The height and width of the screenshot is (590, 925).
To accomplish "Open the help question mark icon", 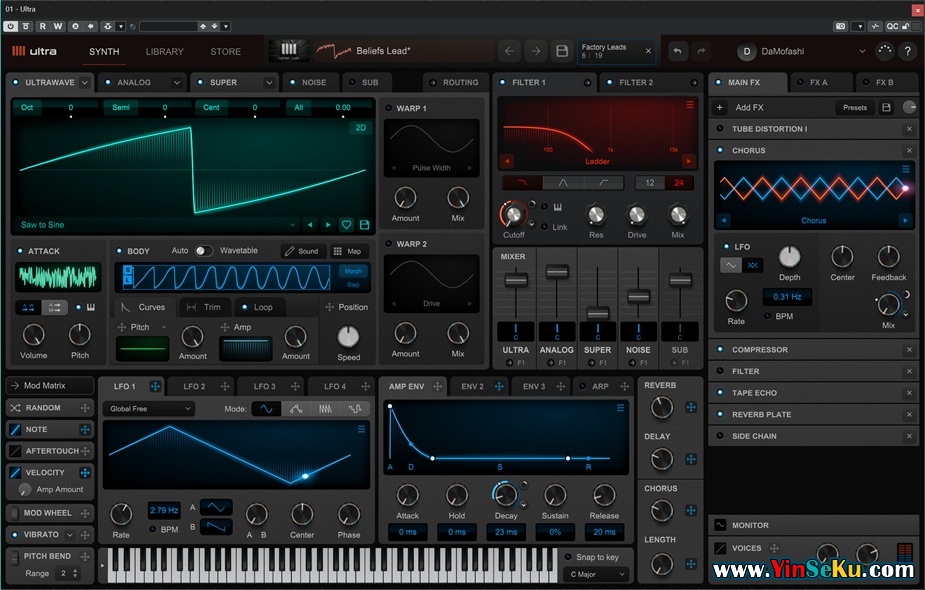I will 908,51.
